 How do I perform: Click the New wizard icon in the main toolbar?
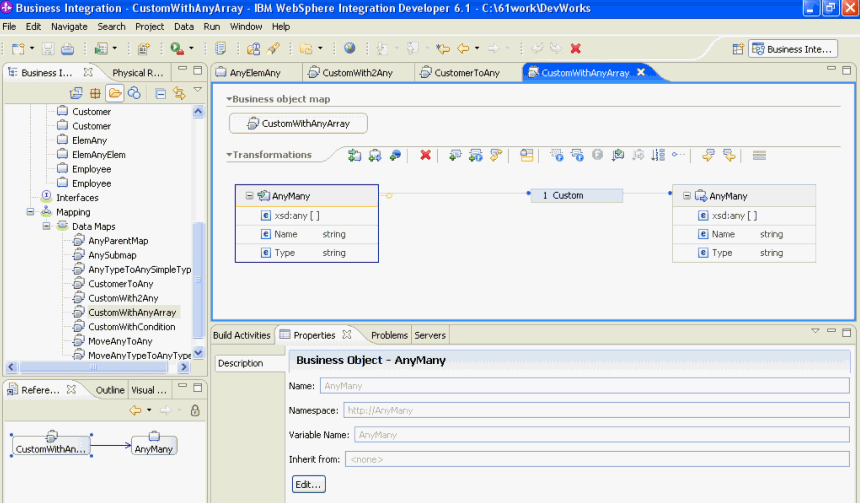tap(19, 49)
